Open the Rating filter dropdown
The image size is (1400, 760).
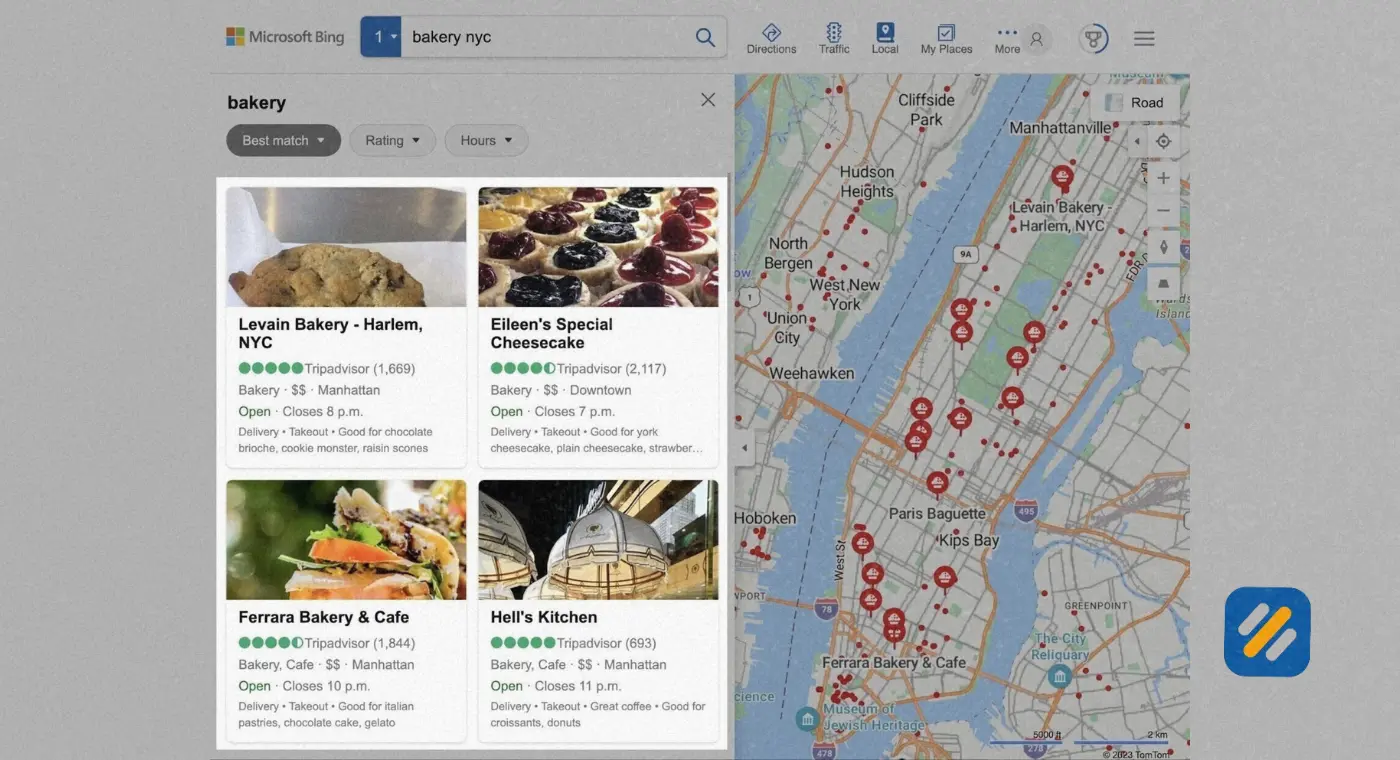coord(392,141)
